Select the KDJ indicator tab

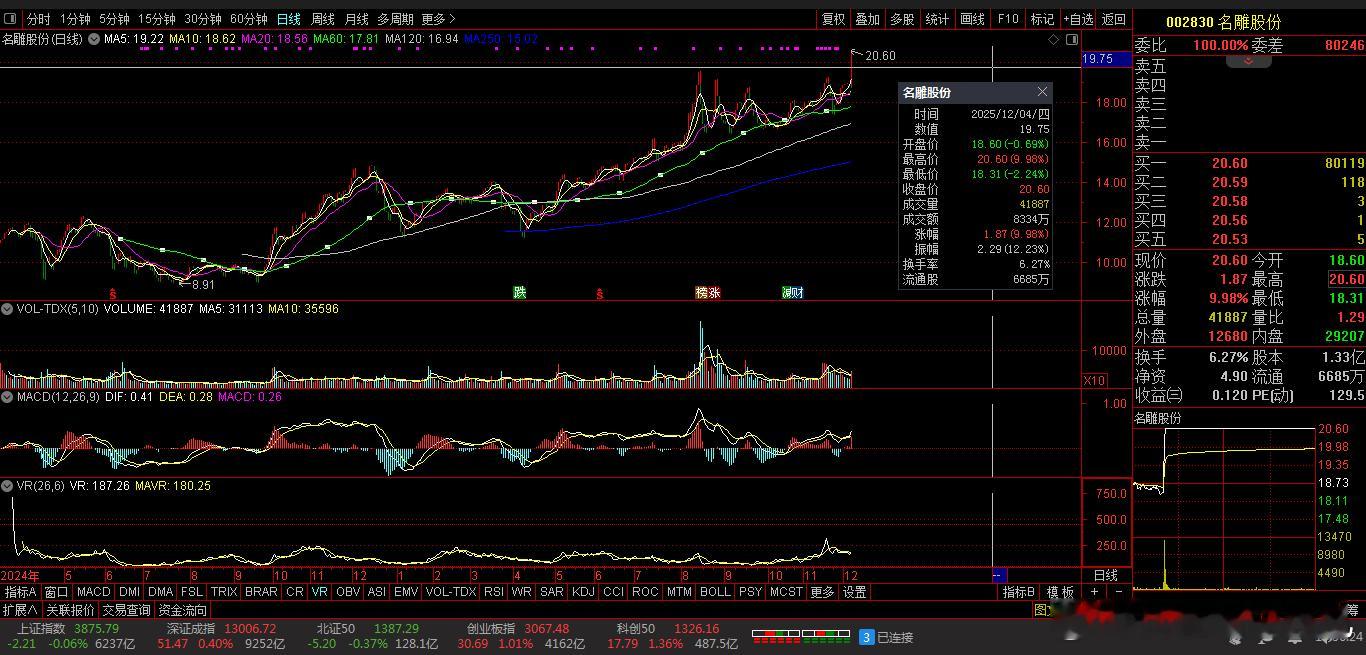coord(583,592)
